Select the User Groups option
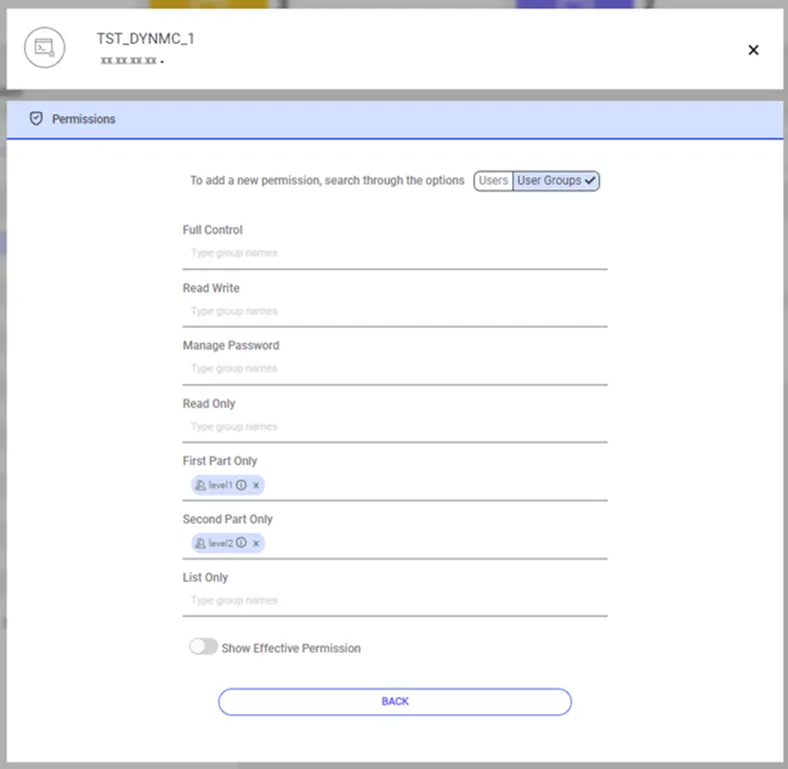The image size is (788, 769). click(x=555, y=180)
